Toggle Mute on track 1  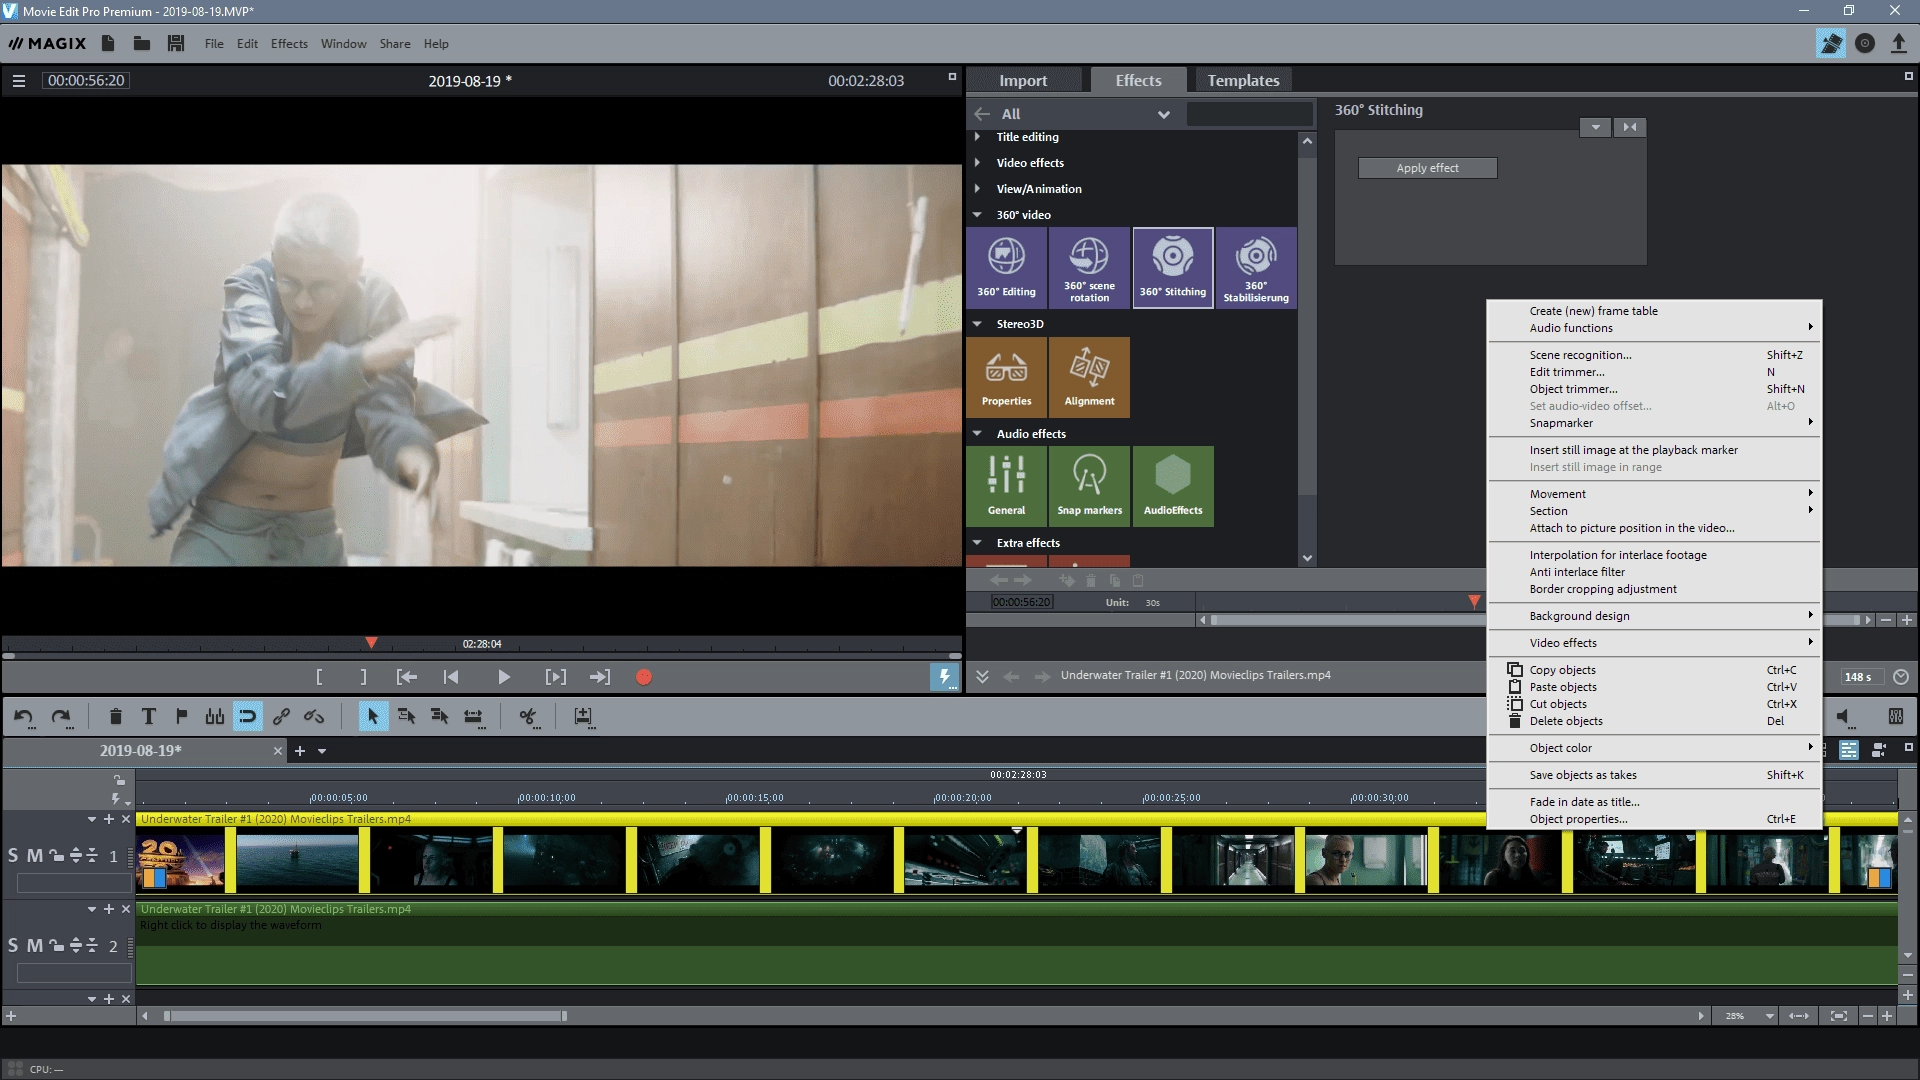pyautogui.click(x=34, y=856)
